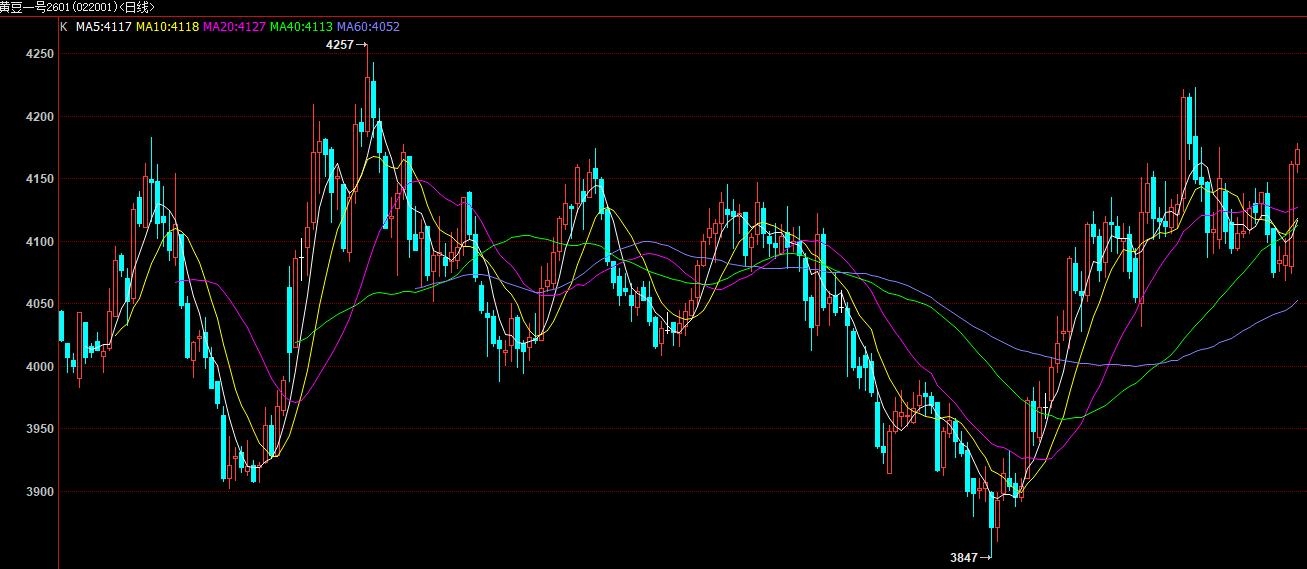Screen dimensions: 1307x569
Task: Click the 3847 low price marker
Action: point(964,557)
